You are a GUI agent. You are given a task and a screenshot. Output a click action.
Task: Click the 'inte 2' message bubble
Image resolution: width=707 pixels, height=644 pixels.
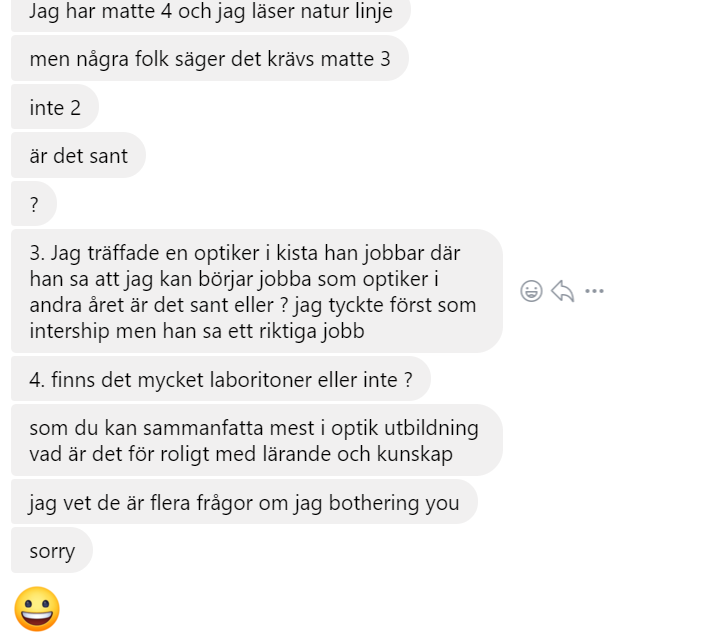coord(55,107)
